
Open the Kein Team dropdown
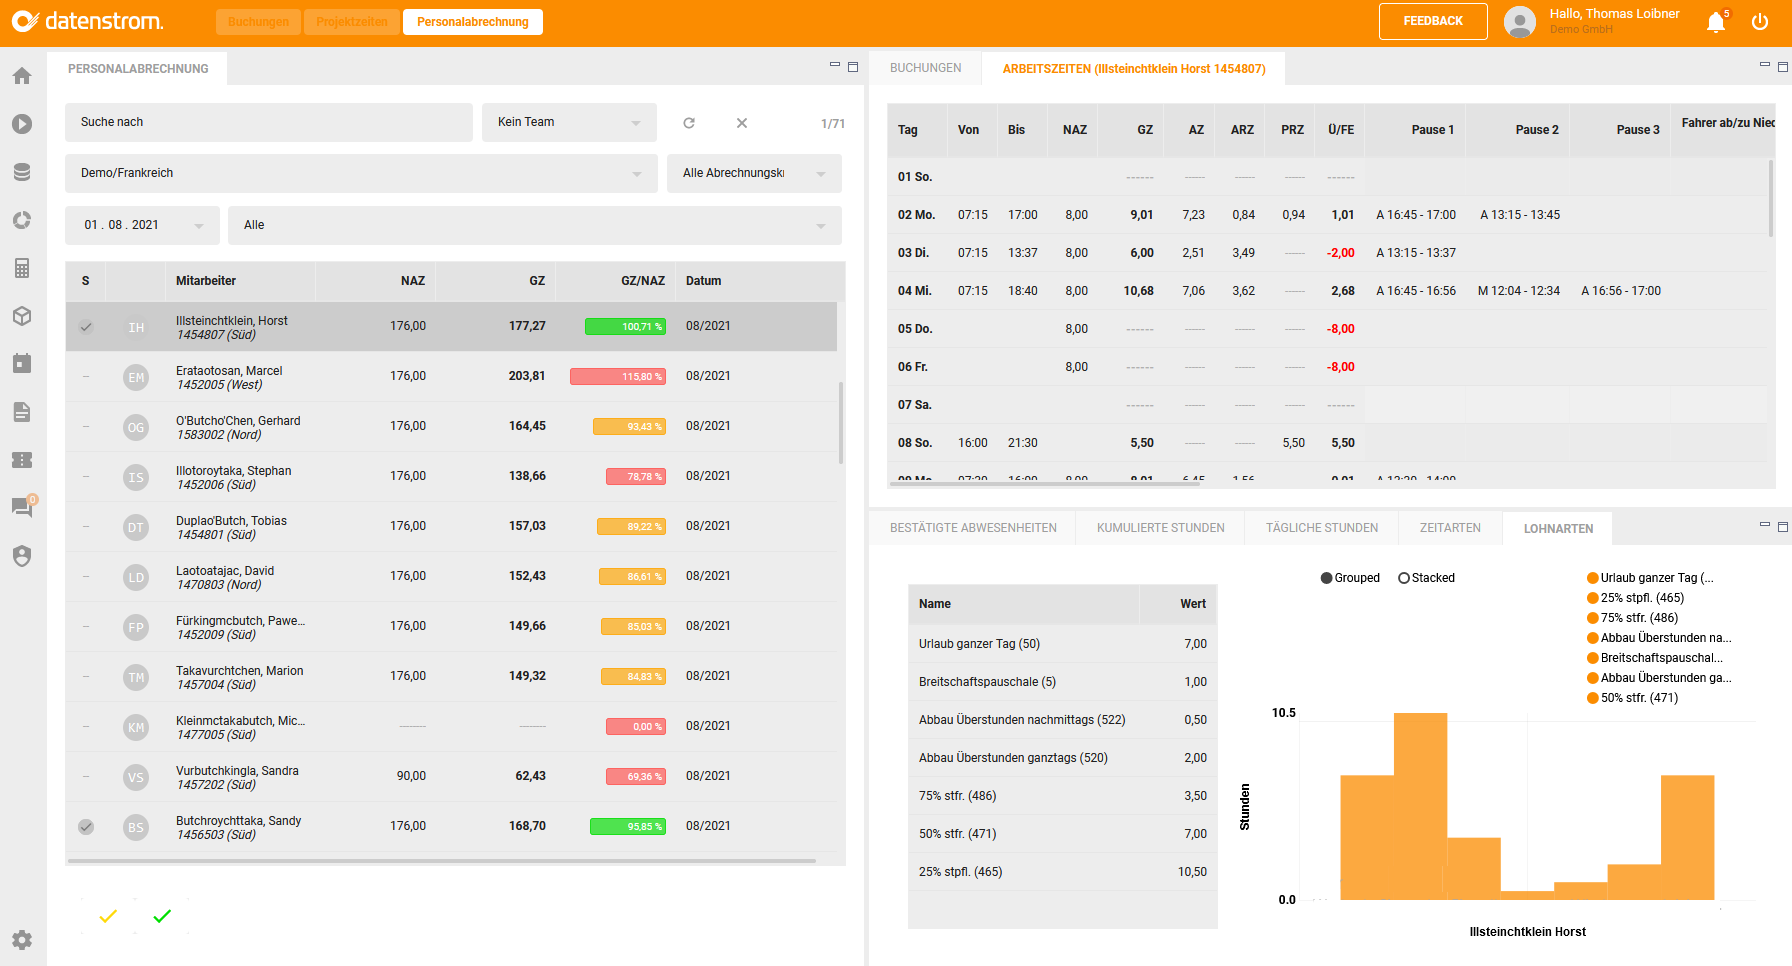point(569,122)
